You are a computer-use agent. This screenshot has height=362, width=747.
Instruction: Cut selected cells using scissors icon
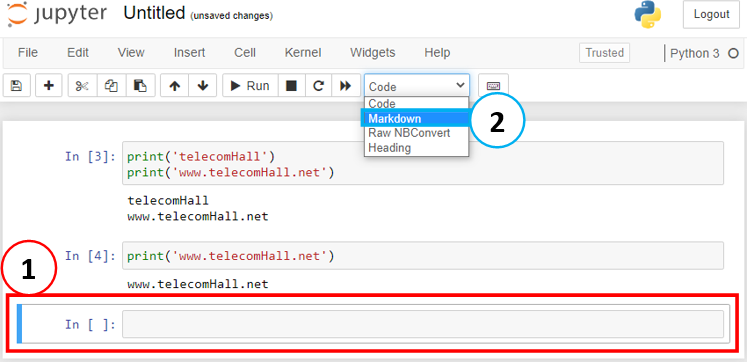point(82,86)
